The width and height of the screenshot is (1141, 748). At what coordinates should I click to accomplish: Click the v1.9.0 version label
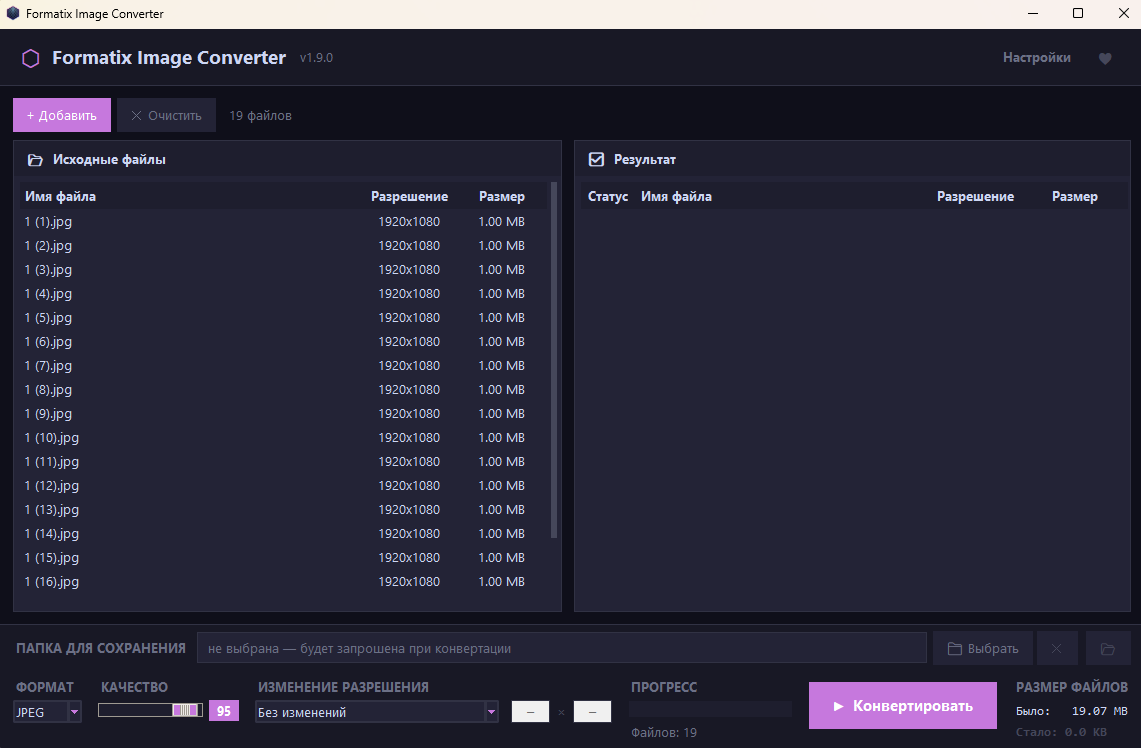[x=317, y=57]
